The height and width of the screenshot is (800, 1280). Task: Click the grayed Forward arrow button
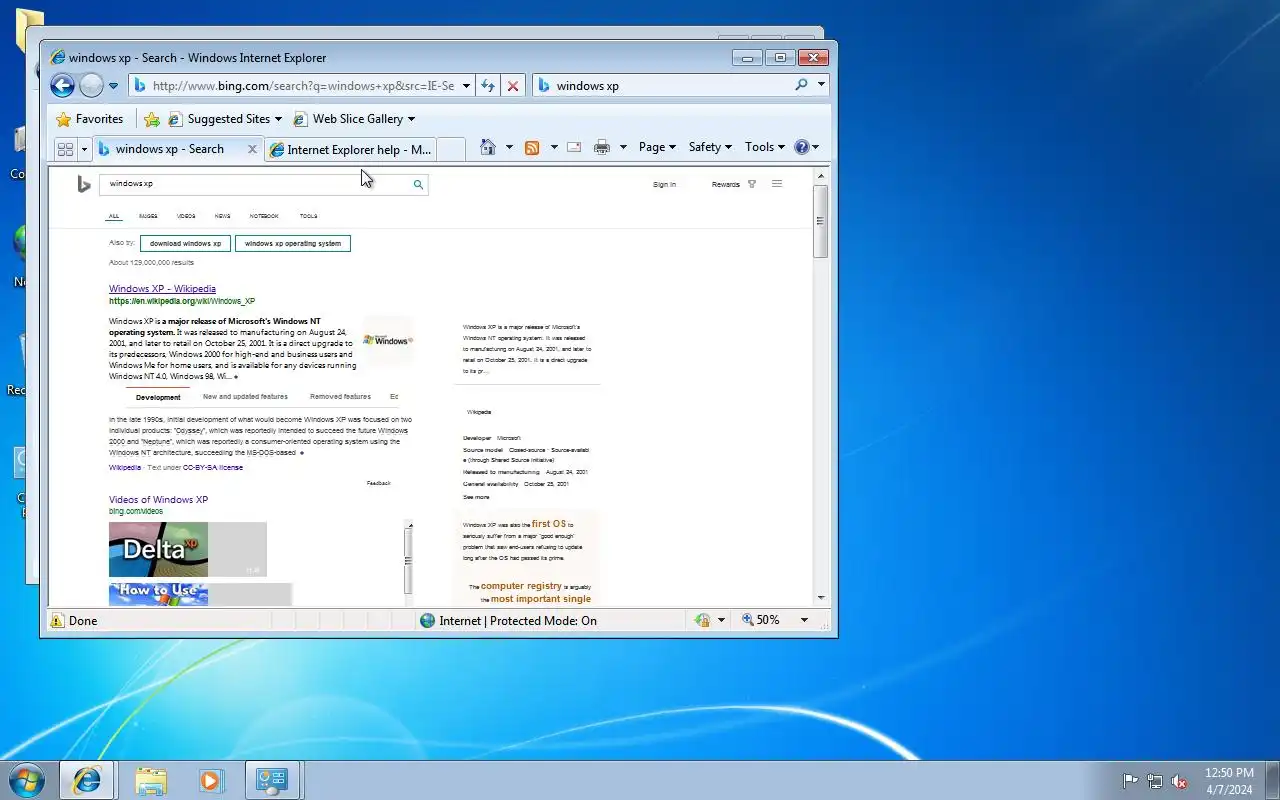click(x=91, y=86)
